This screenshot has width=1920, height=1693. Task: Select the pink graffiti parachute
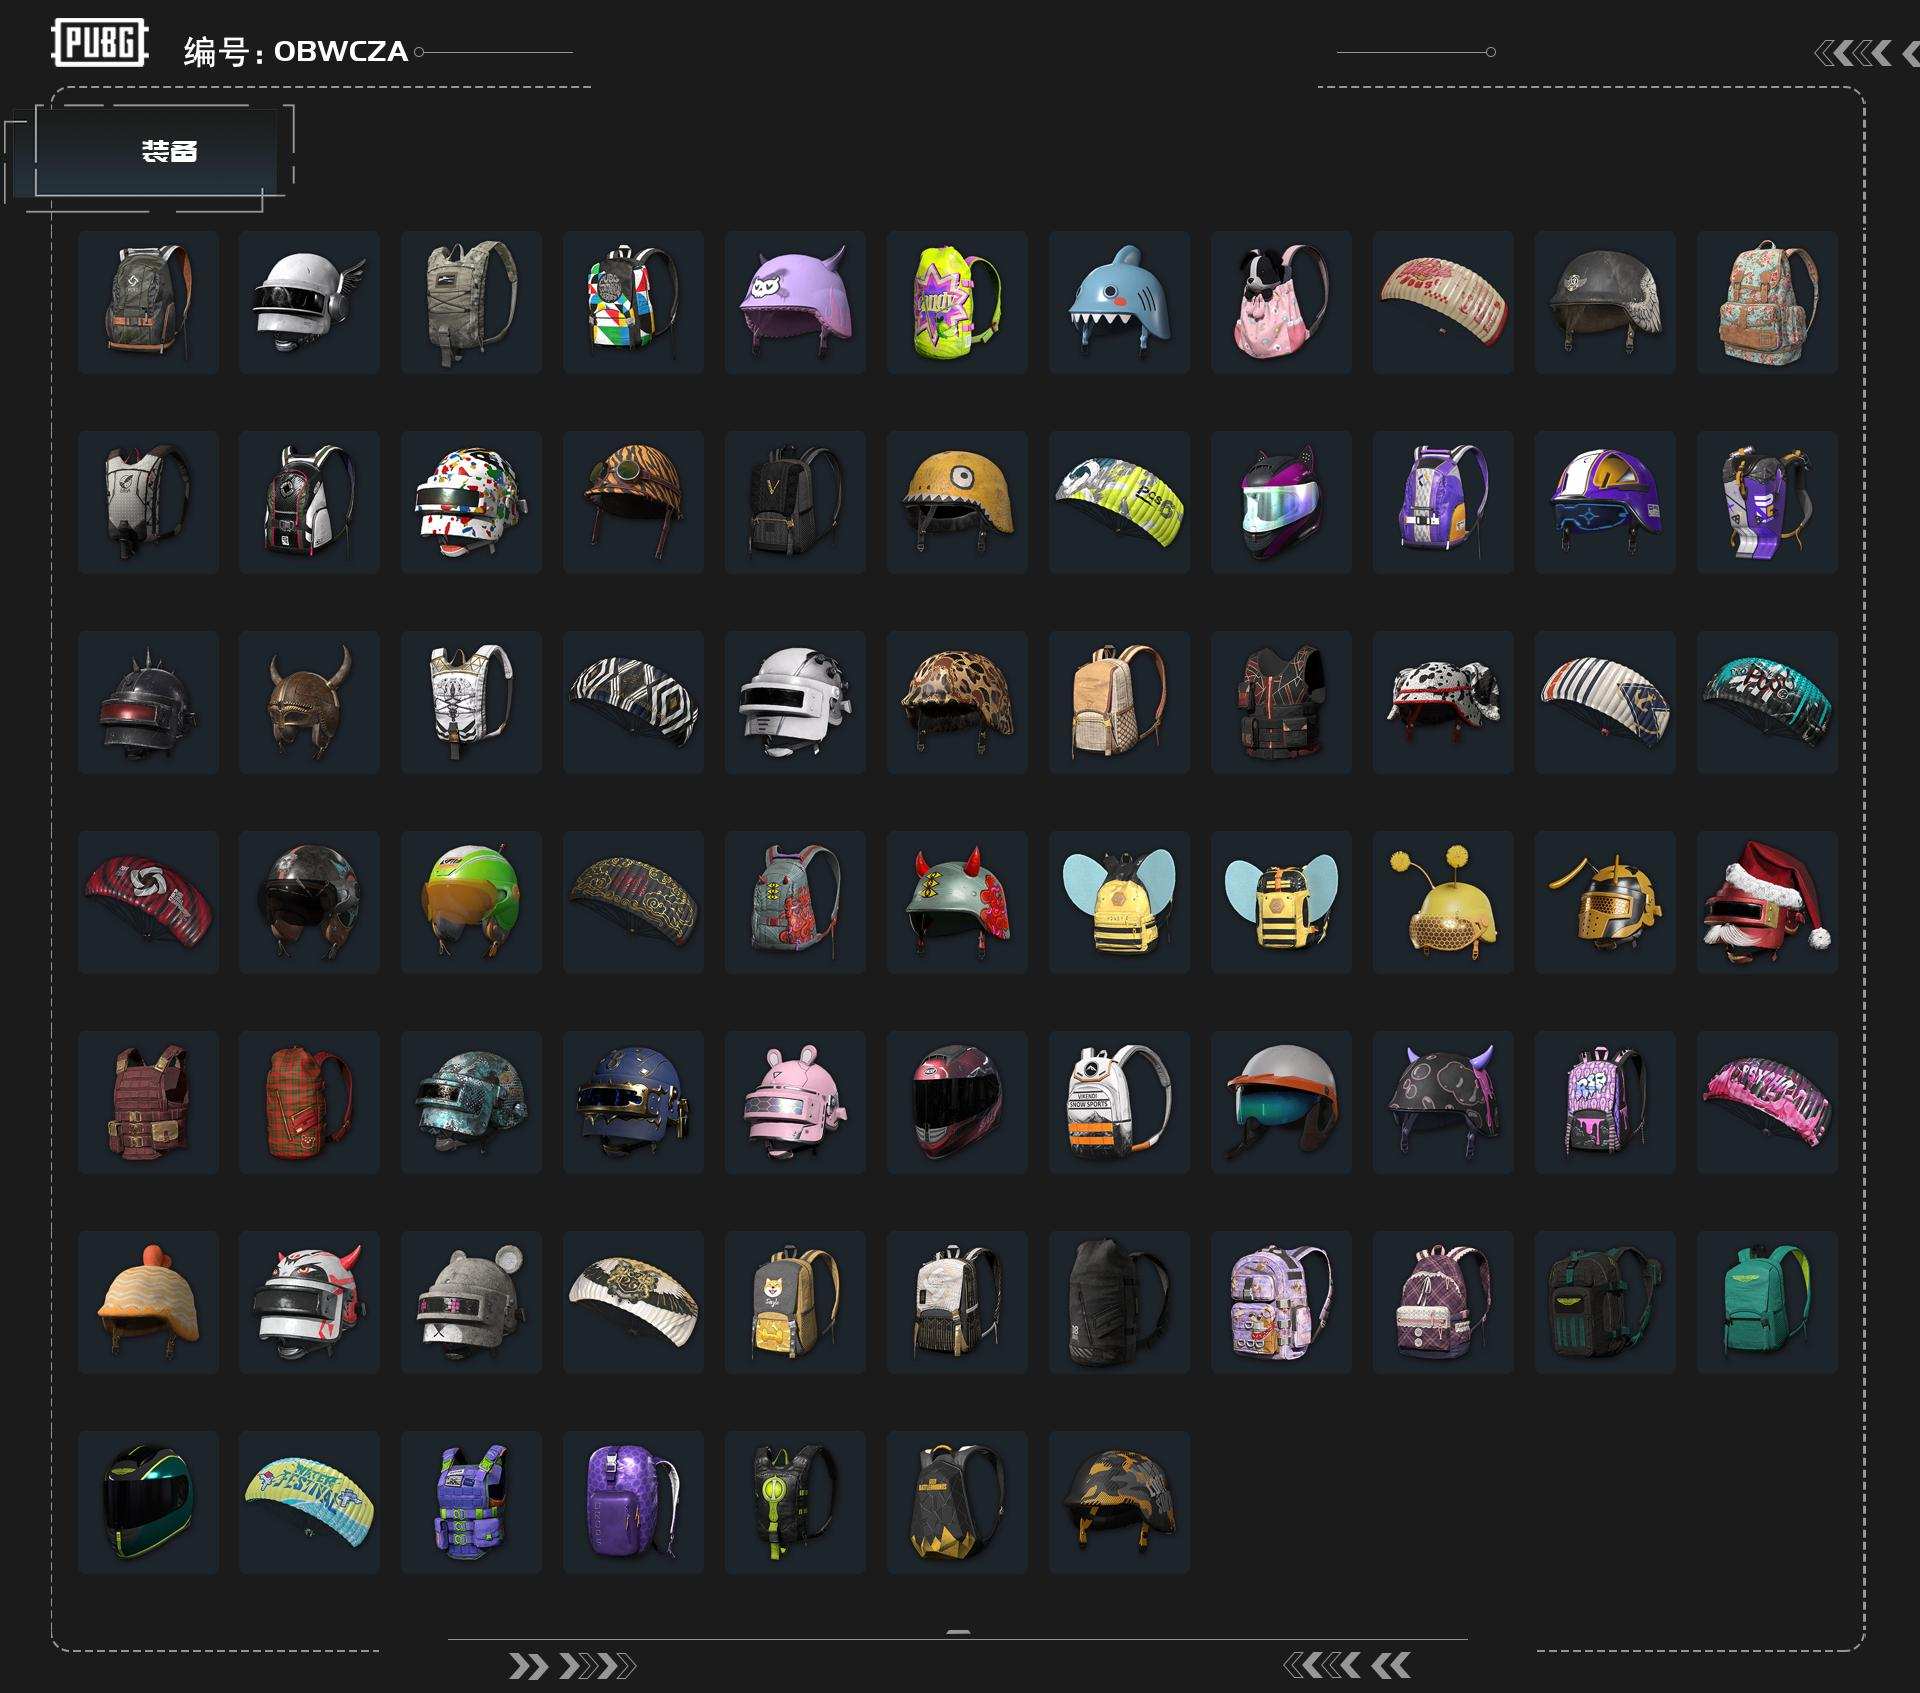click(x=1767, y=1102)
